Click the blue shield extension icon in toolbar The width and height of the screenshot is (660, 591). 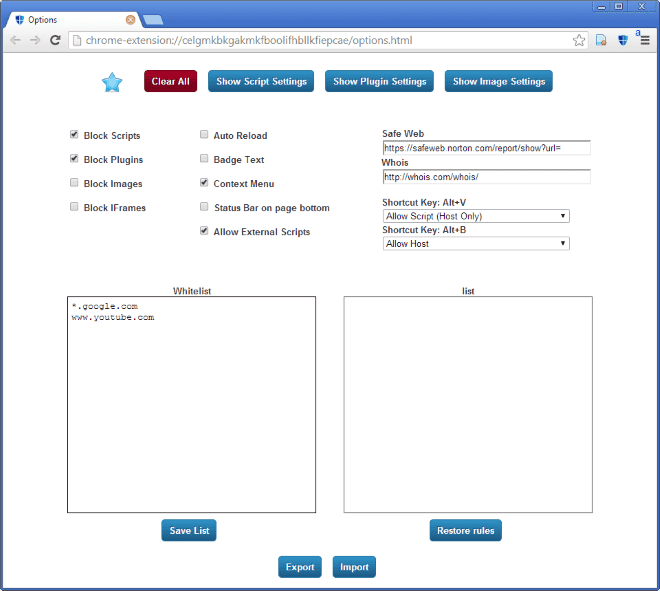click(622, 41)
